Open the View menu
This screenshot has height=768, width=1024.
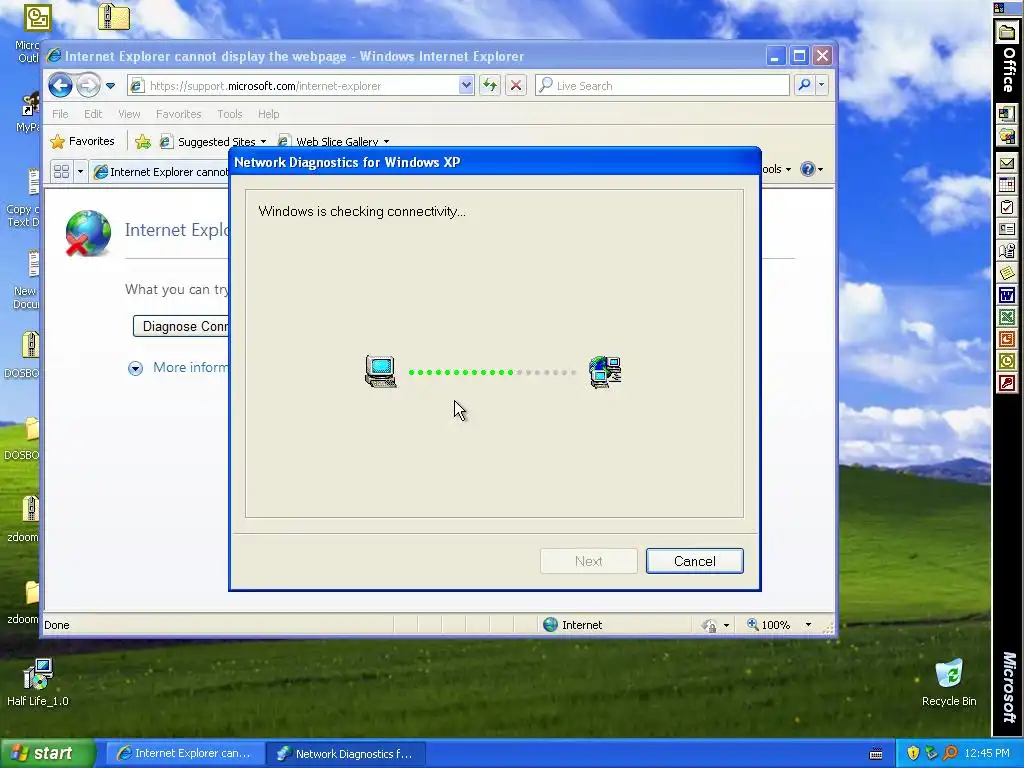pyautogui.click(x=129, y=114)
